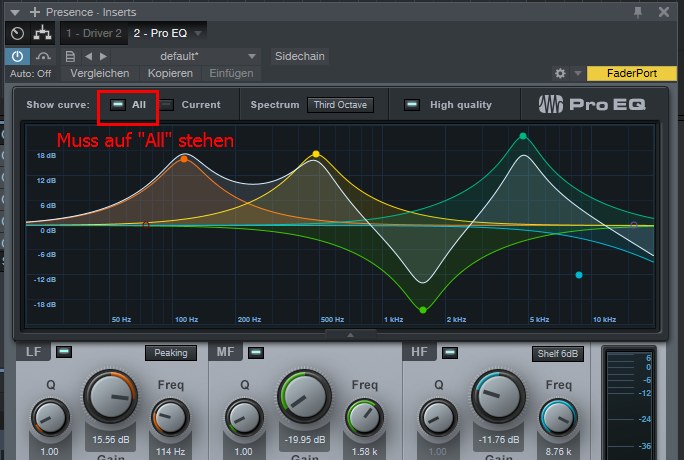
Task: Click the MF Gain knob
Action: click(304, 396)
